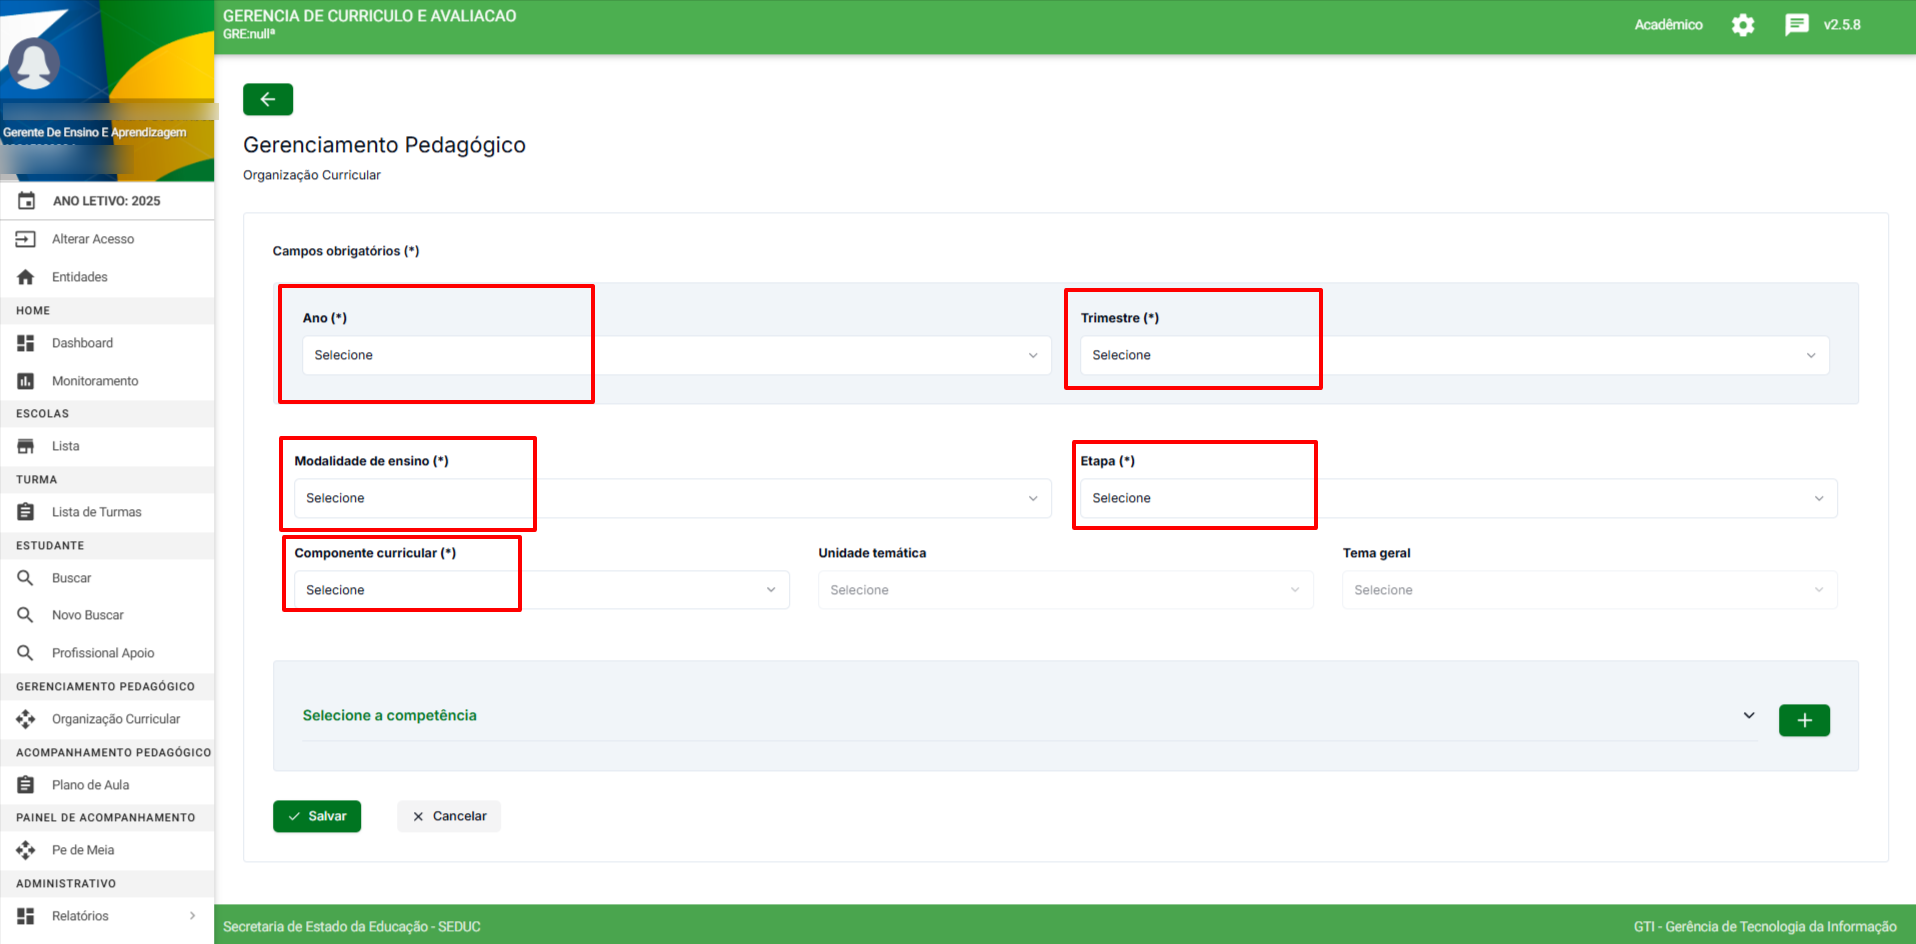
Task: Open the chat messages icon
Action: (x=1796, y=25)
